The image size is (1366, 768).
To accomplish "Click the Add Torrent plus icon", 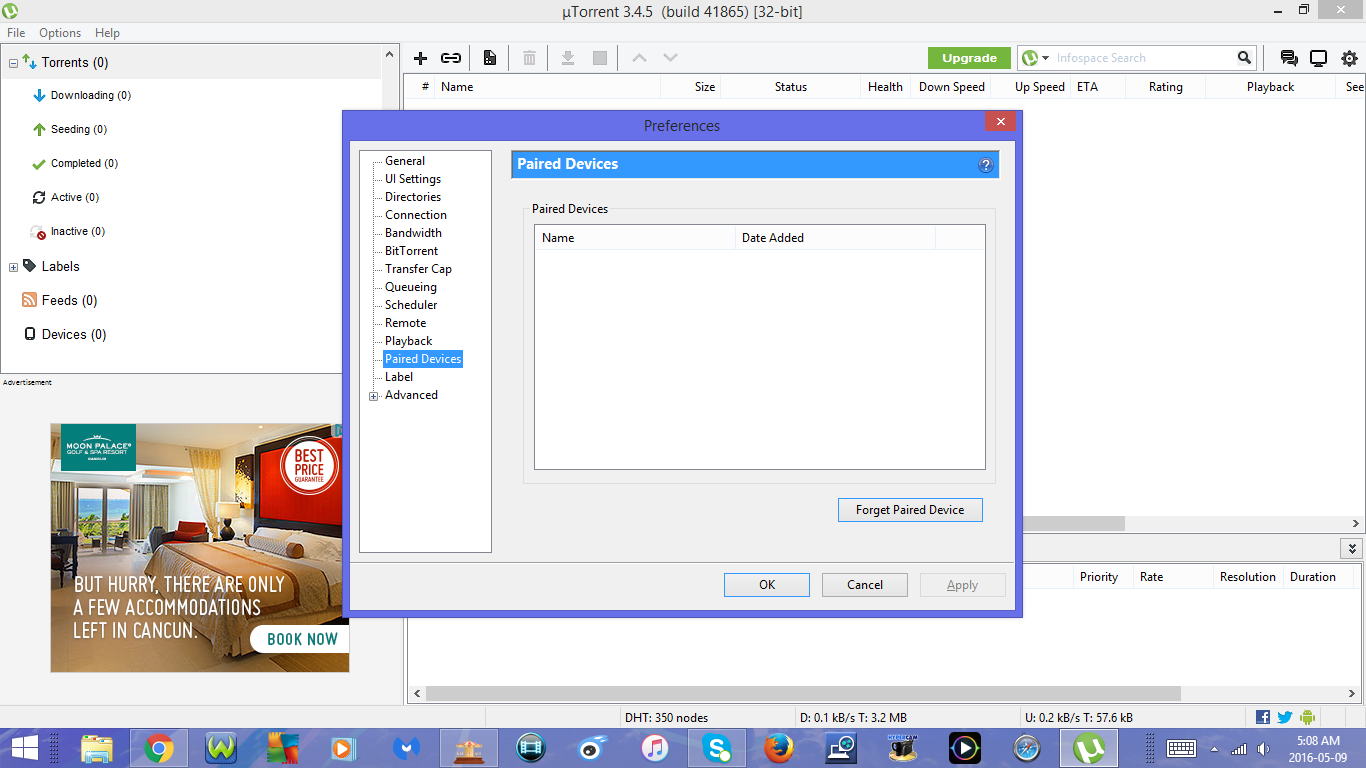I will pos(420,58).
